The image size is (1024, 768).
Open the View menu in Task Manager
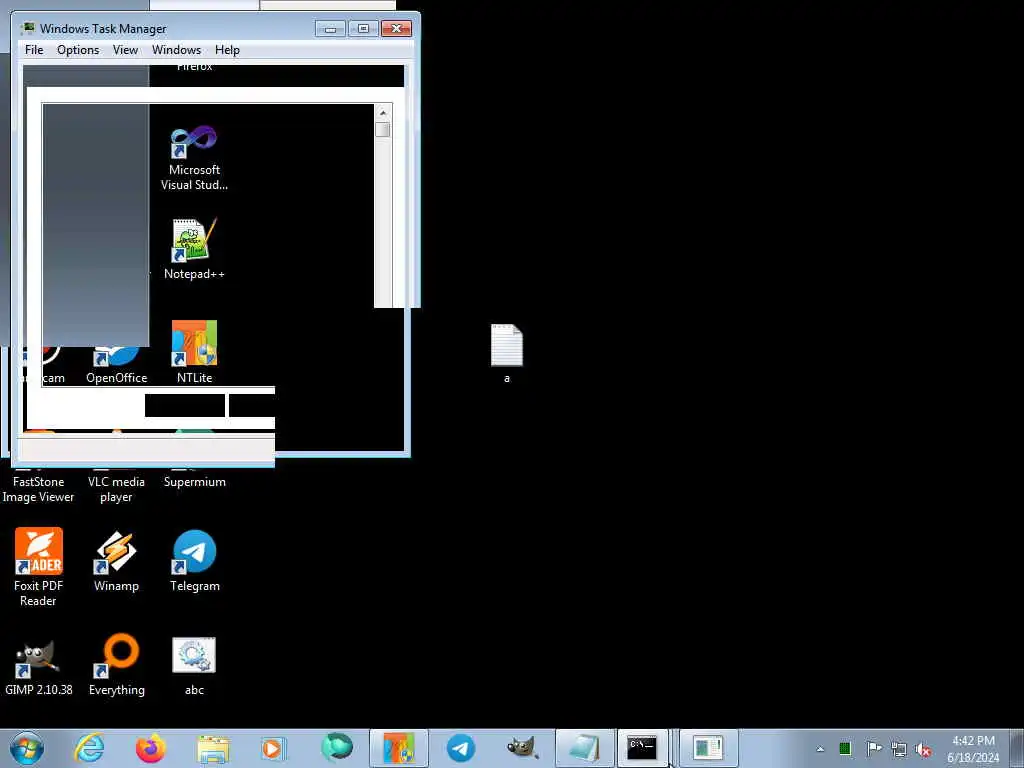pos(125,50)
